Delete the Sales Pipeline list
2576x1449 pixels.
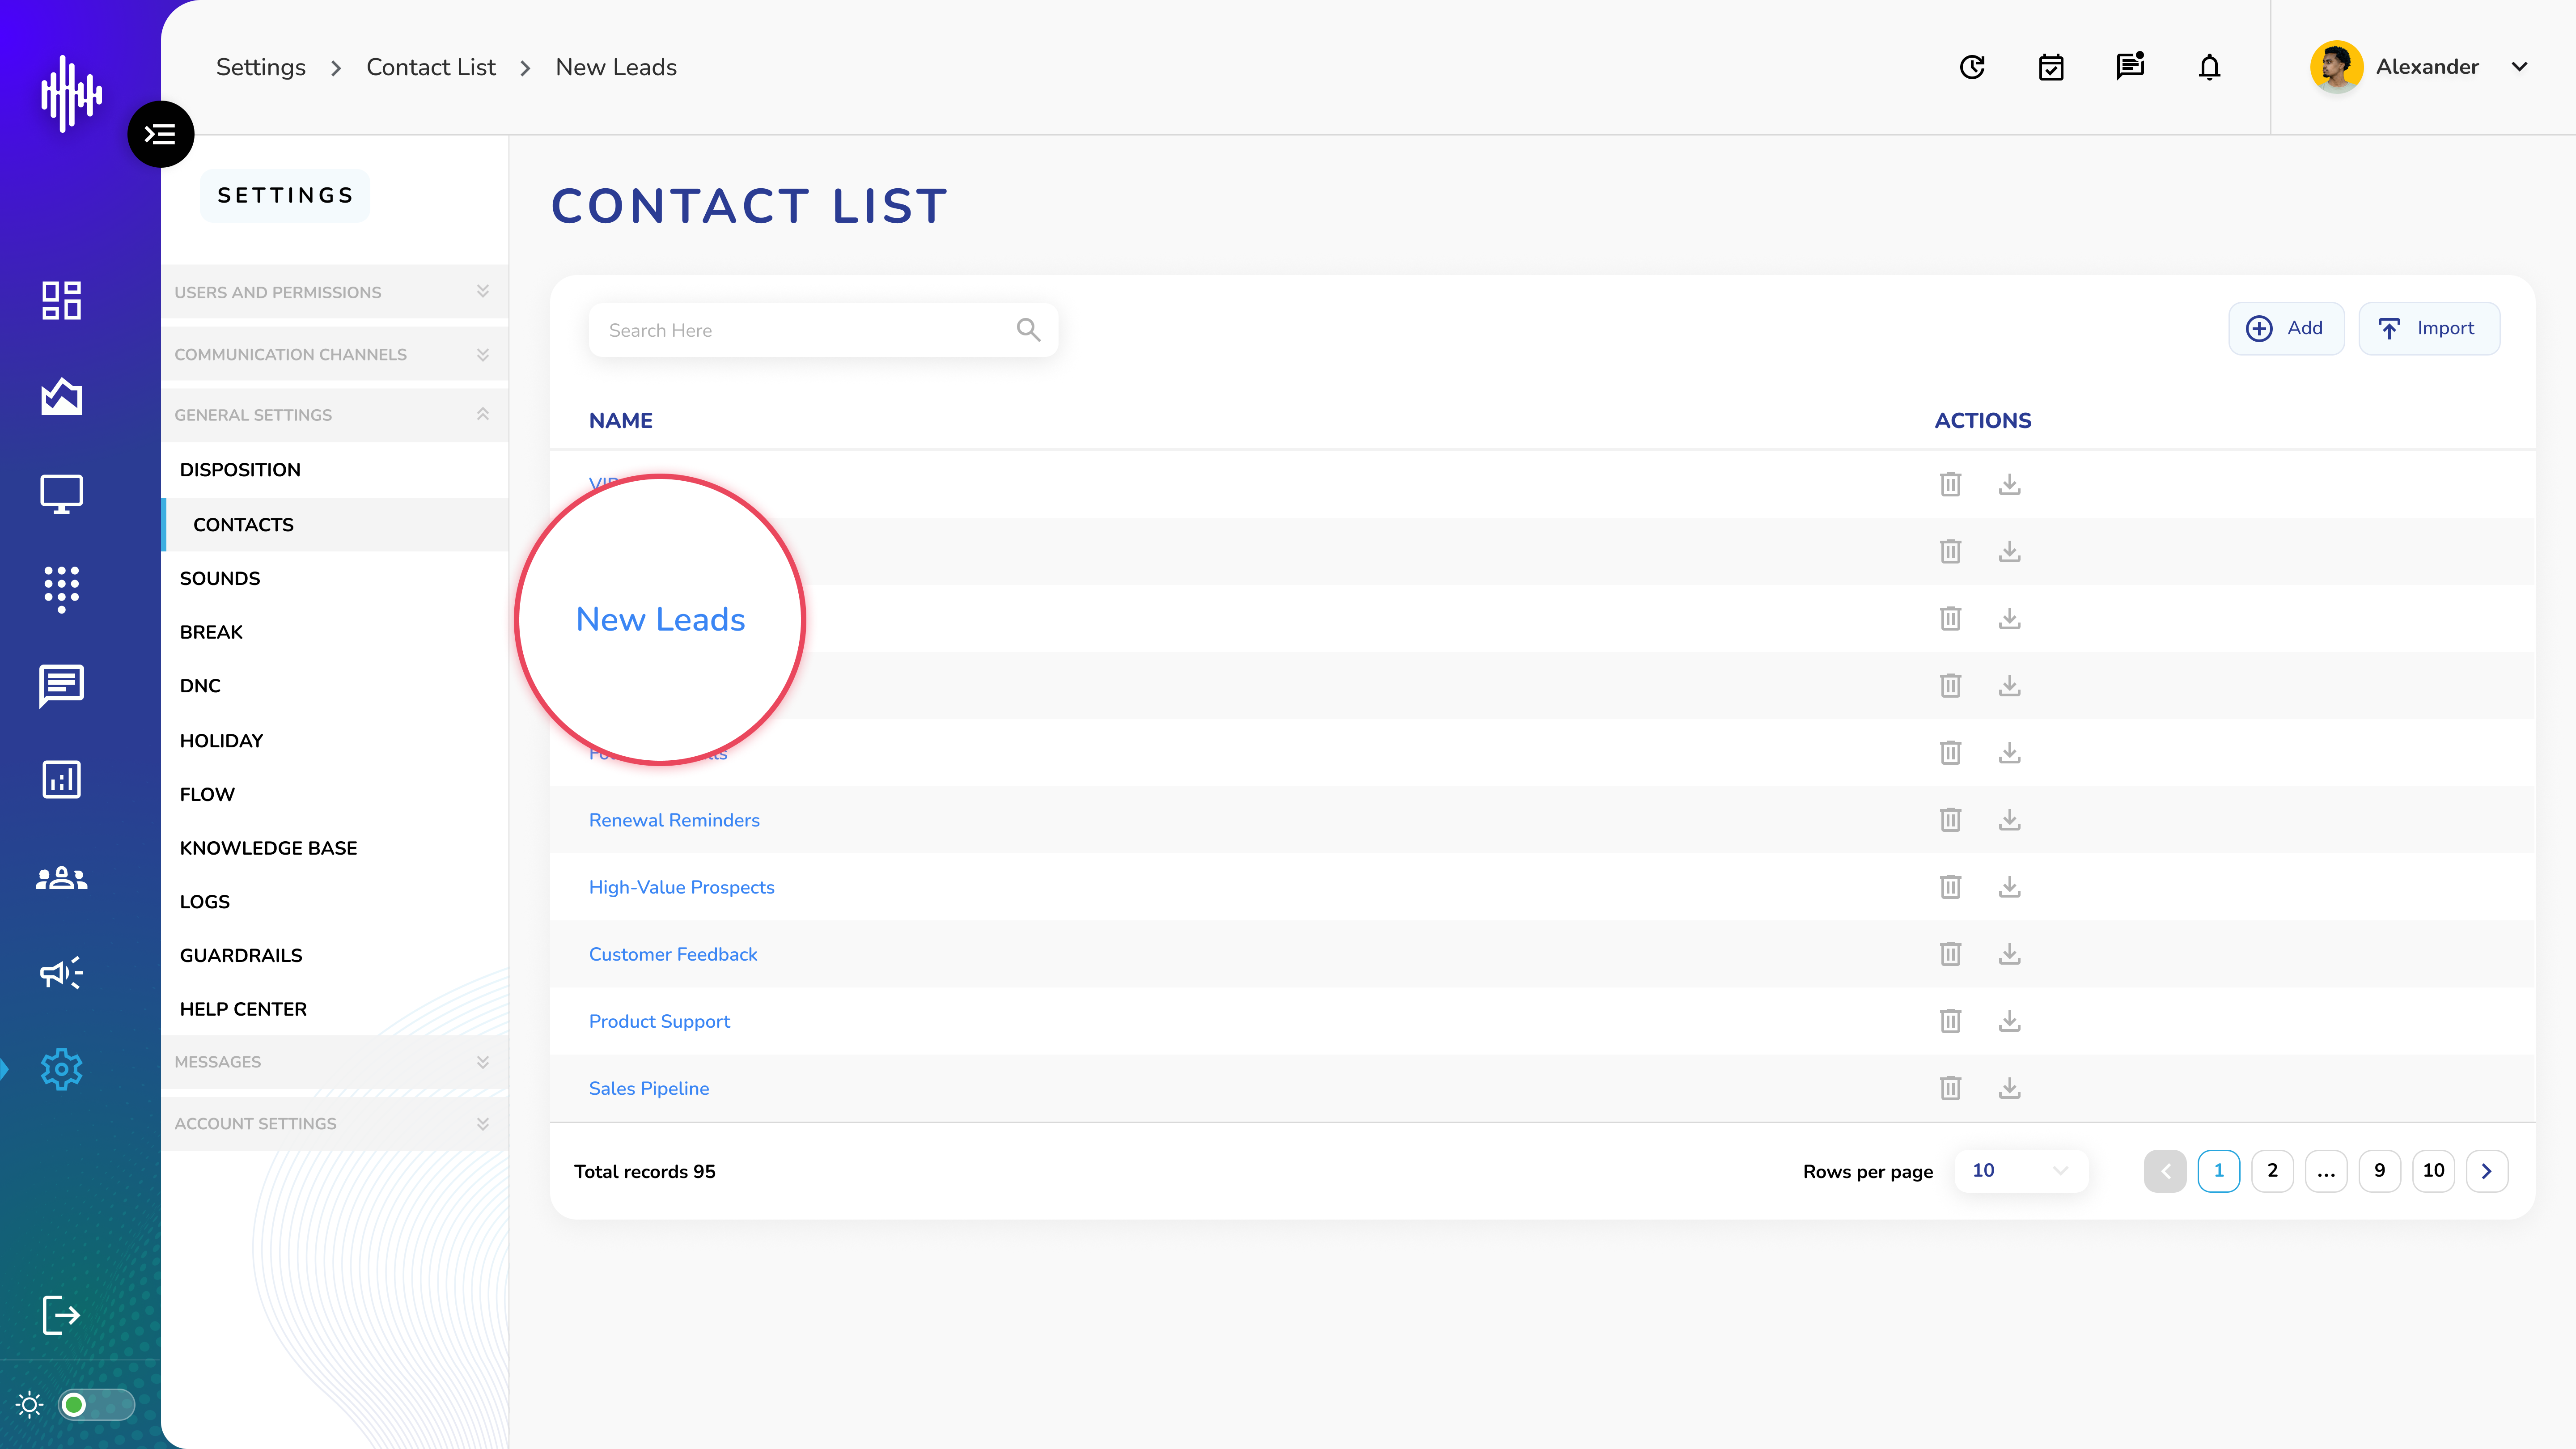pyautogui.click(x=1950, y=1087)
